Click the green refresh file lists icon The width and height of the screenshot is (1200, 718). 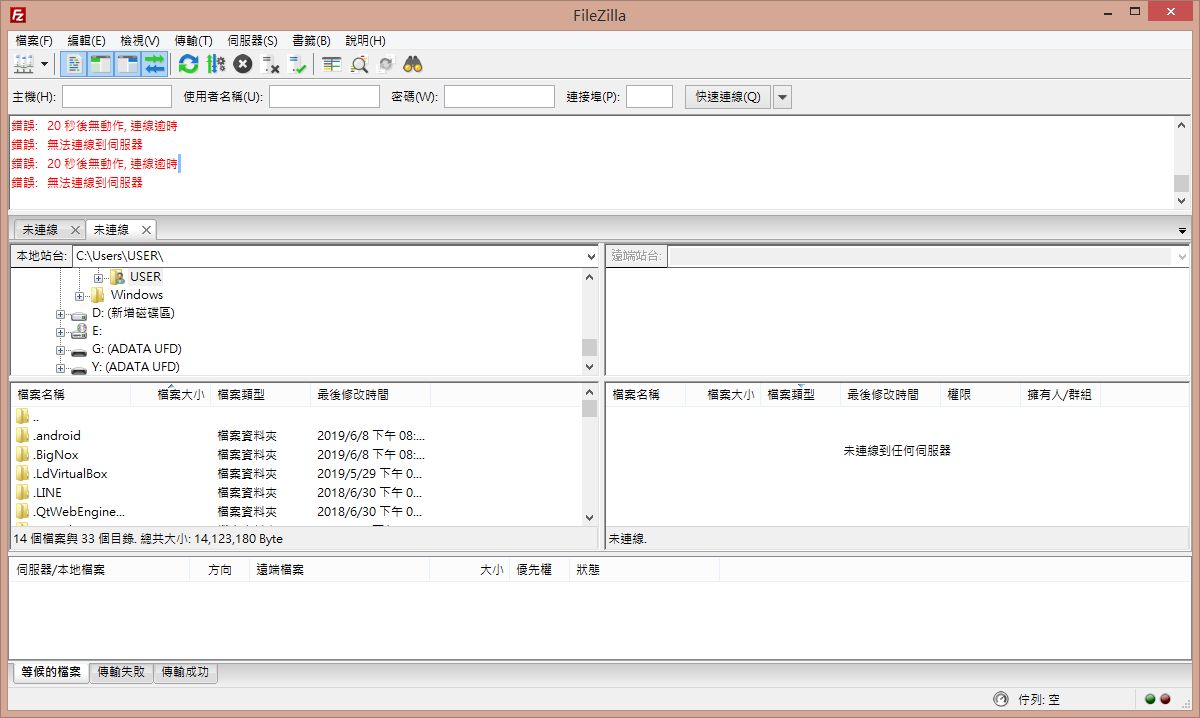188,64
